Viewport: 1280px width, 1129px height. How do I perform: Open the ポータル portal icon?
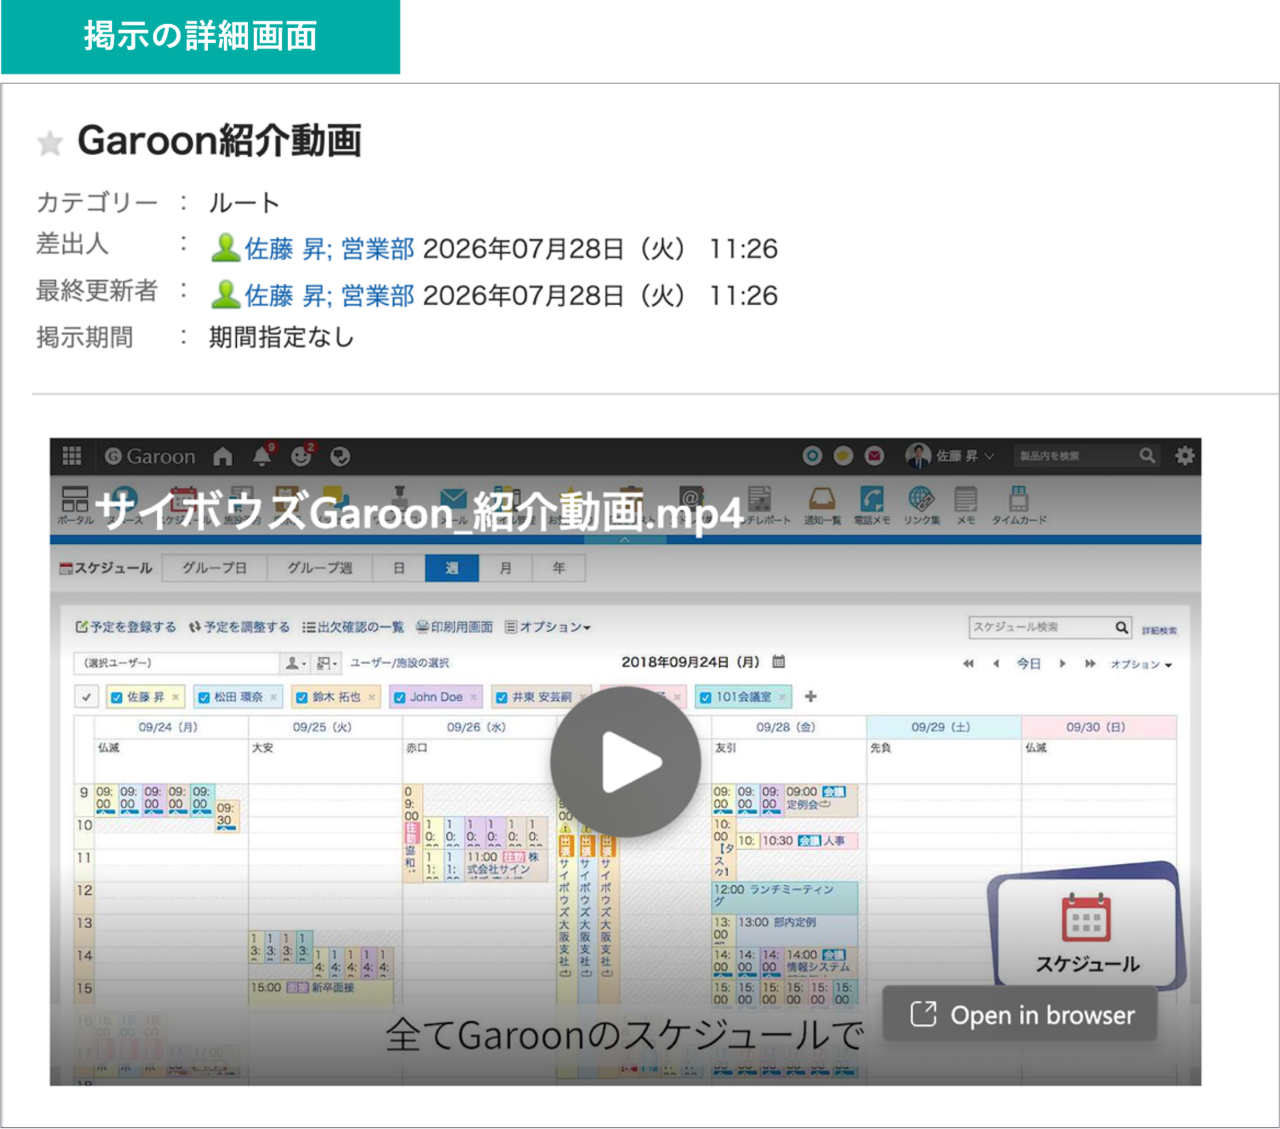75,505
